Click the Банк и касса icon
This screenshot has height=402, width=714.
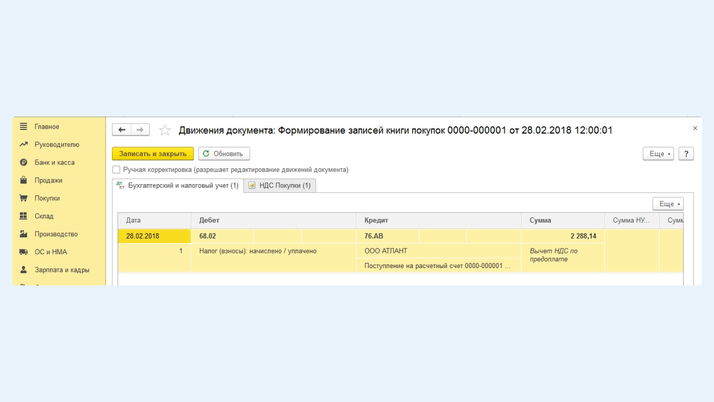pyautogui.click(x=23, y=163)
